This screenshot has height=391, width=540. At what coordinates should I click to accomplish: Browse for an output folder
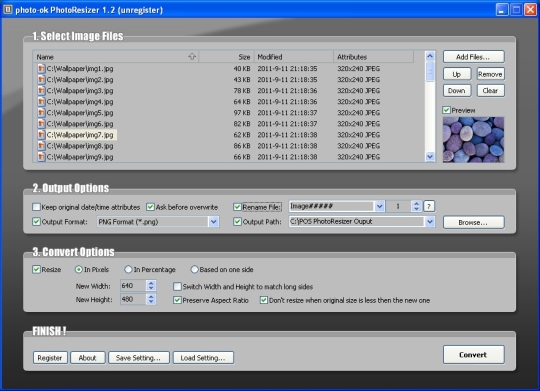(x=474, y=222)
